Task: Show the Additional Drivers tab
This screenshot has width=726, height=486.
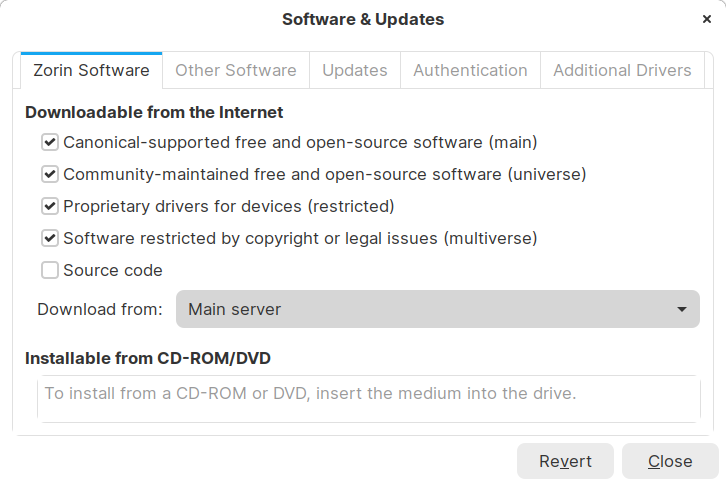Action: 622,71
